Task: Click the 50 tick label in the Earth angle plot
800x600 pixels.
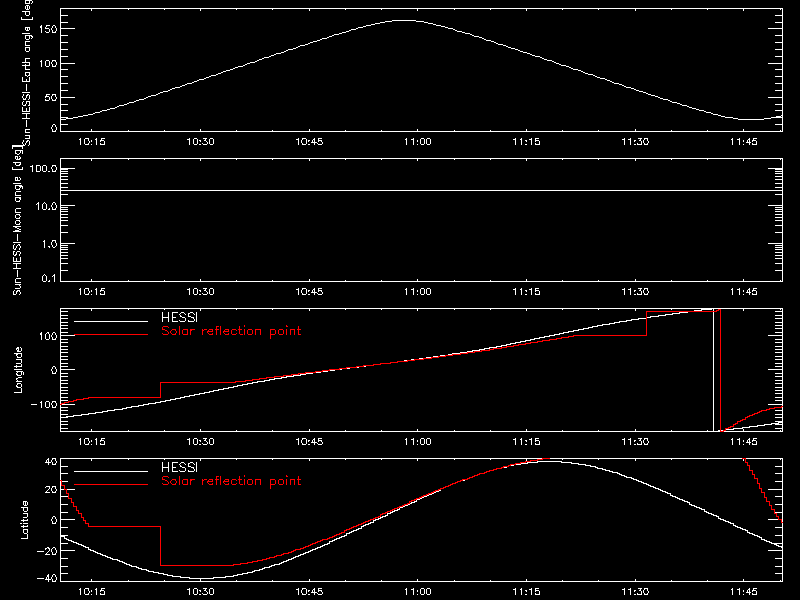Action: (x=51, y=97)
